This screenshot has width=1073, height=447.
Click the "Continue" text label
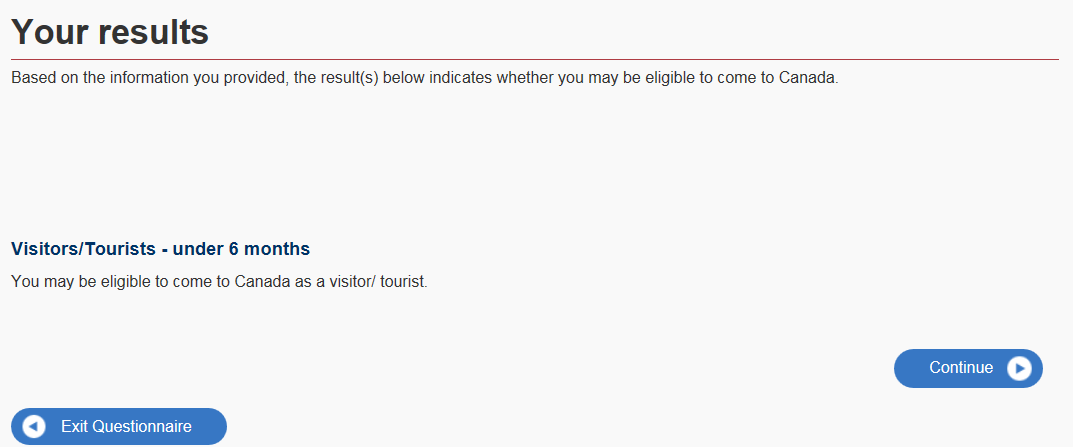point(960,368)
